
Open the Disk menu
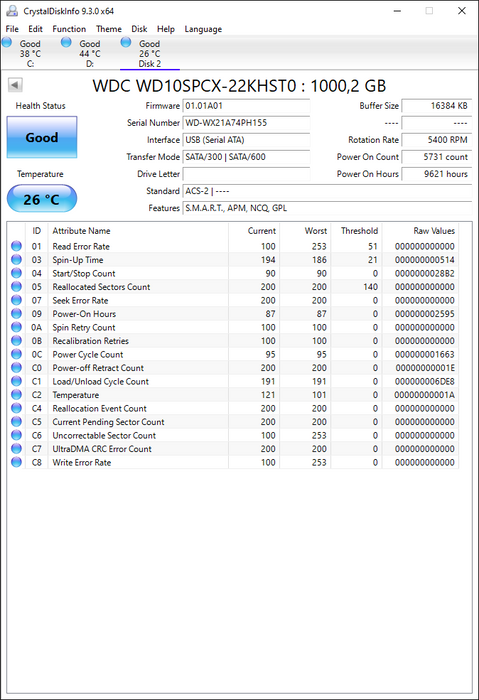tap(139, 29)
